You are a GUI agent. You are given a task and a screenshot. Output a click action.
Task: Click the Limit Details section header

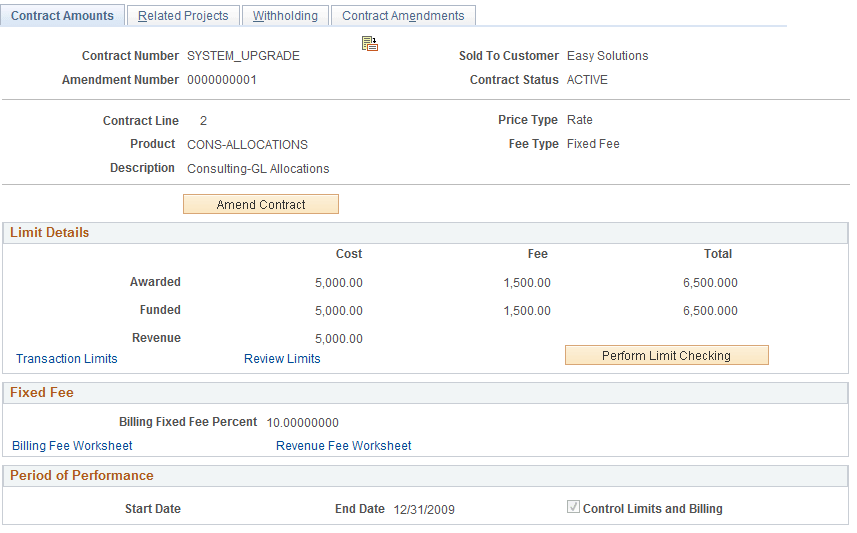coord(425,233)
